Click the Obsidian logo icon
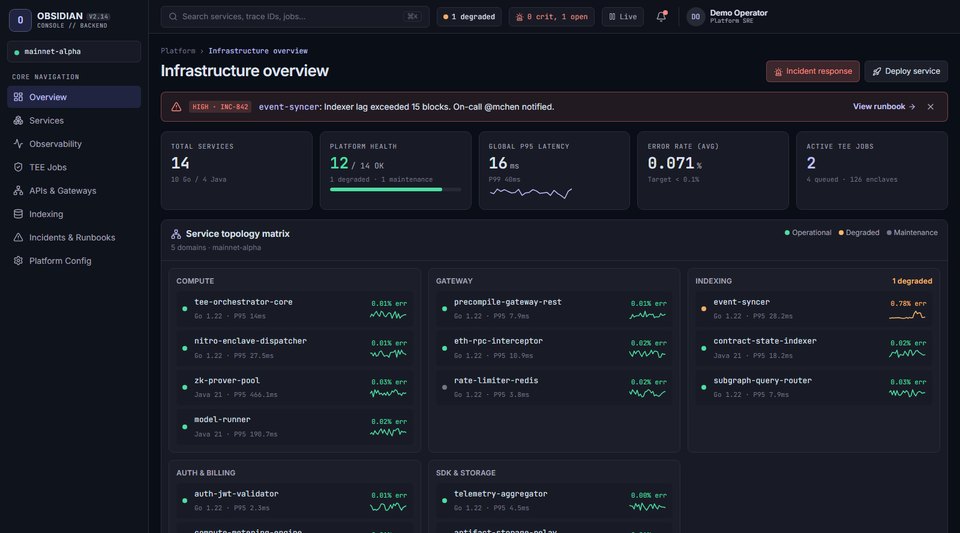 [x=20, y=20]
